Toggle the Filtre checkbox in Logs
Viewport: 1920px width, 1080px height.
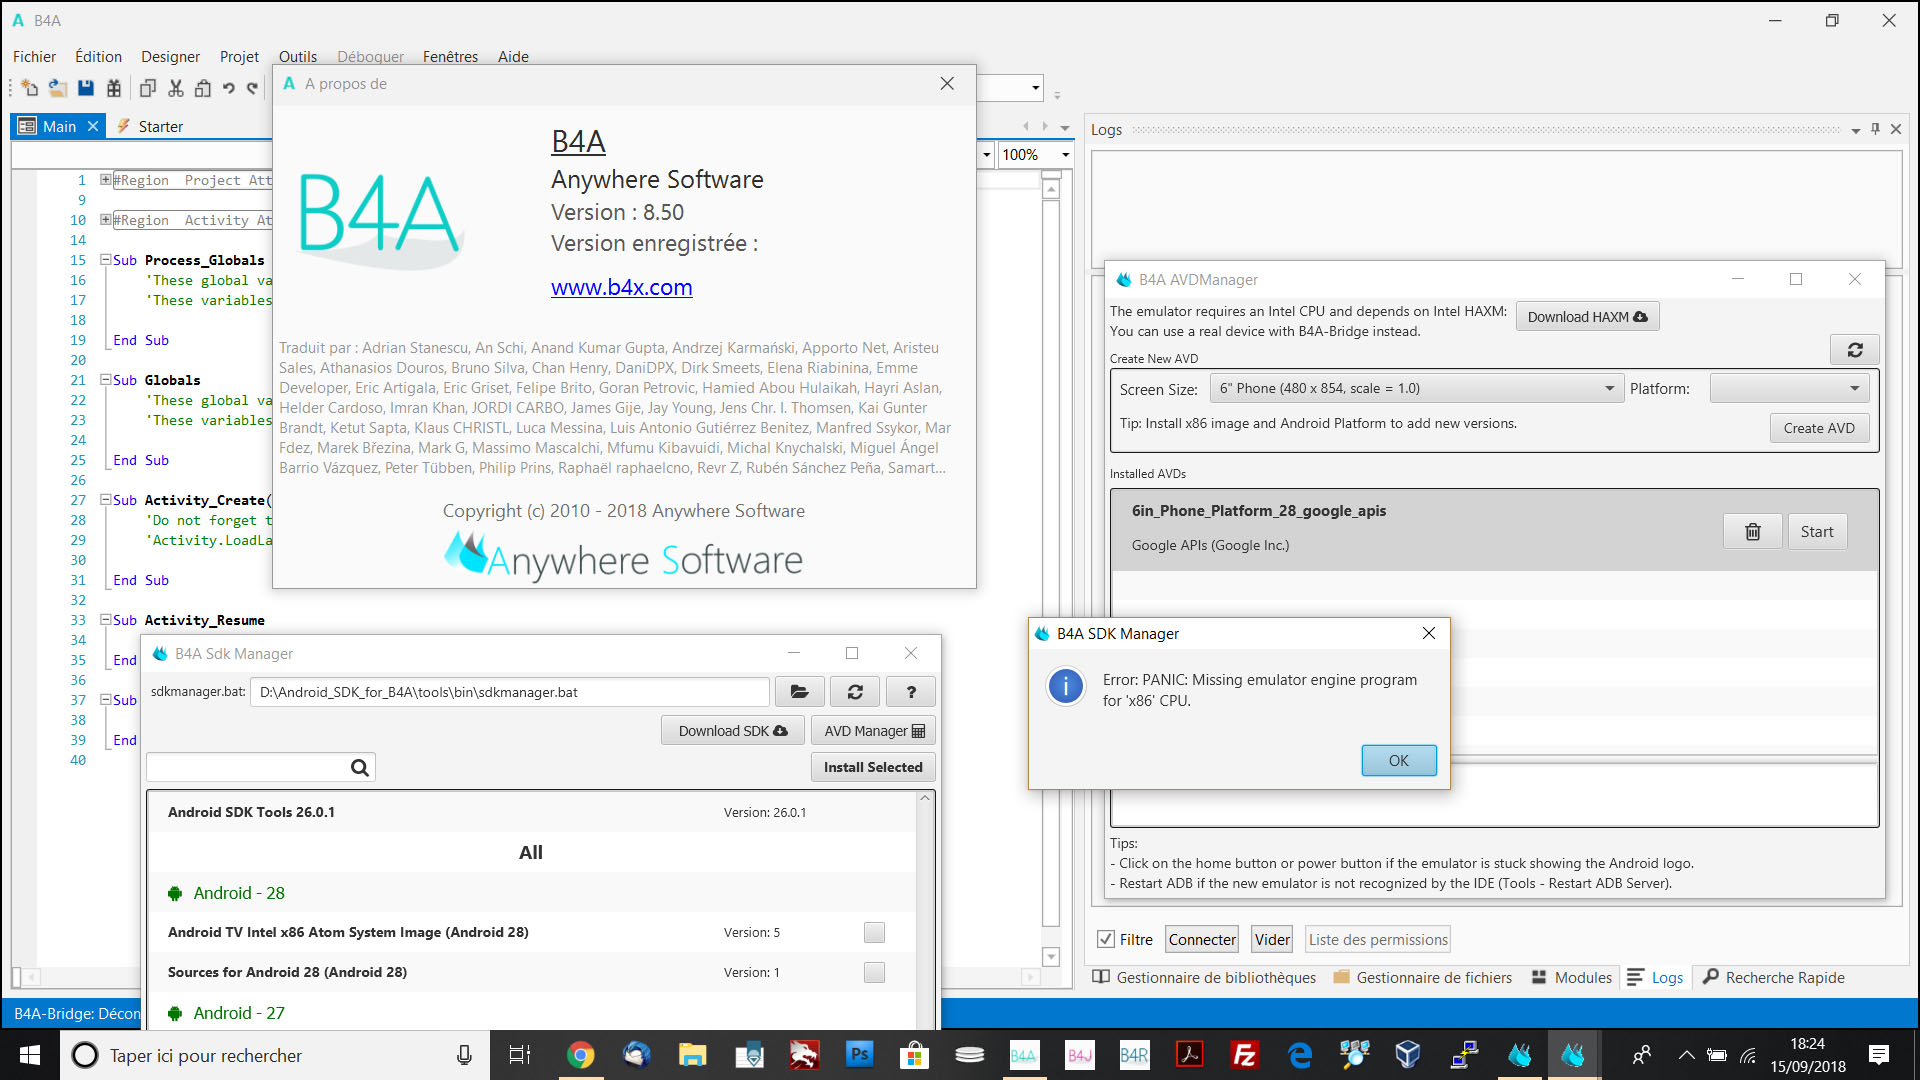[x=1106, y=939]
